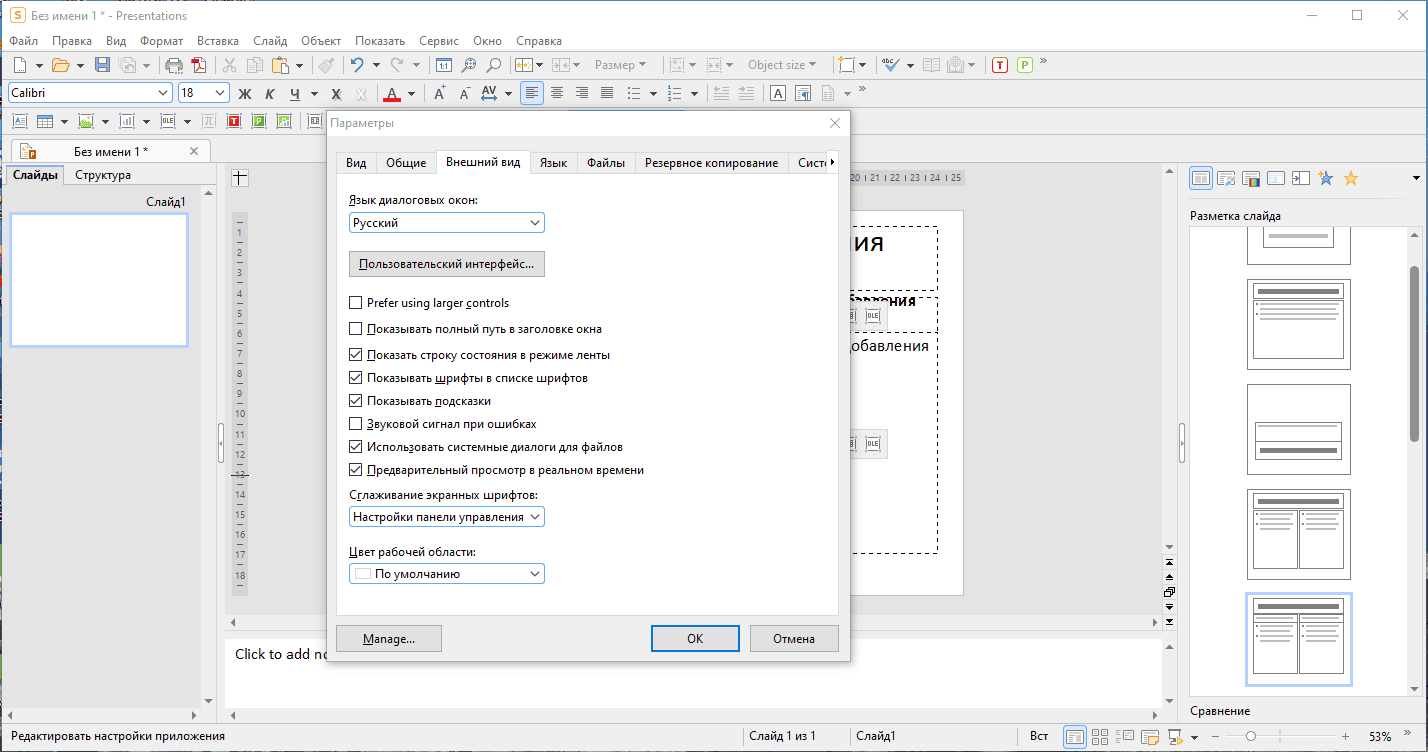Click the Save document icon

click(x=102, y=65)
